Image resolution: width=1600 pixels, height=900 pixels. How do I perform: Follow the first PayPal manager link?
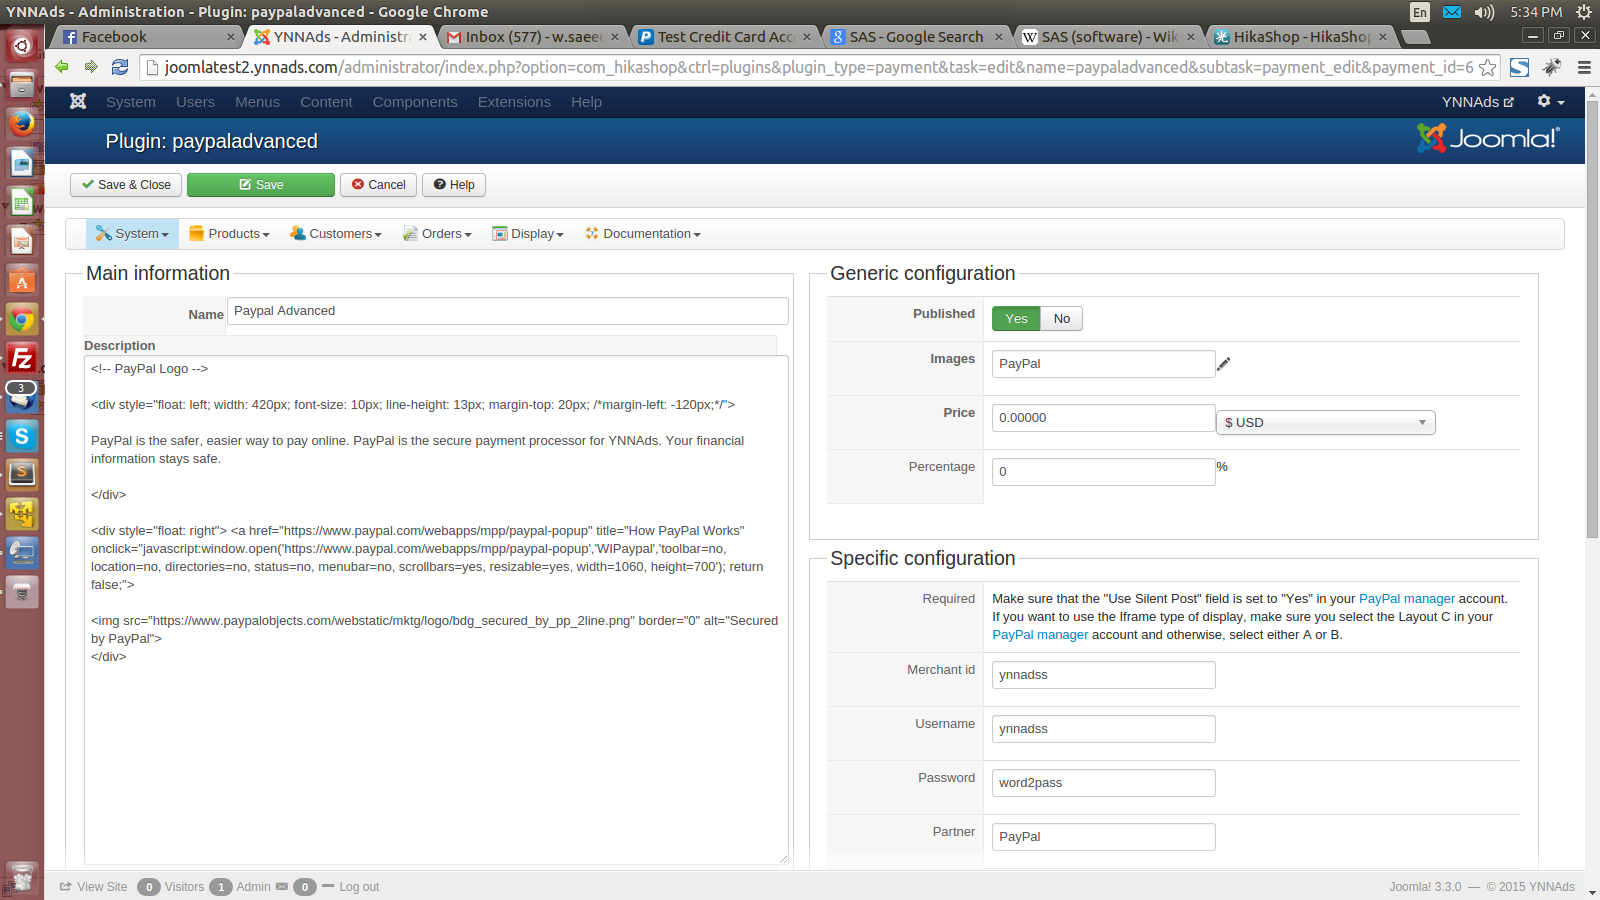pos(1407,599)
